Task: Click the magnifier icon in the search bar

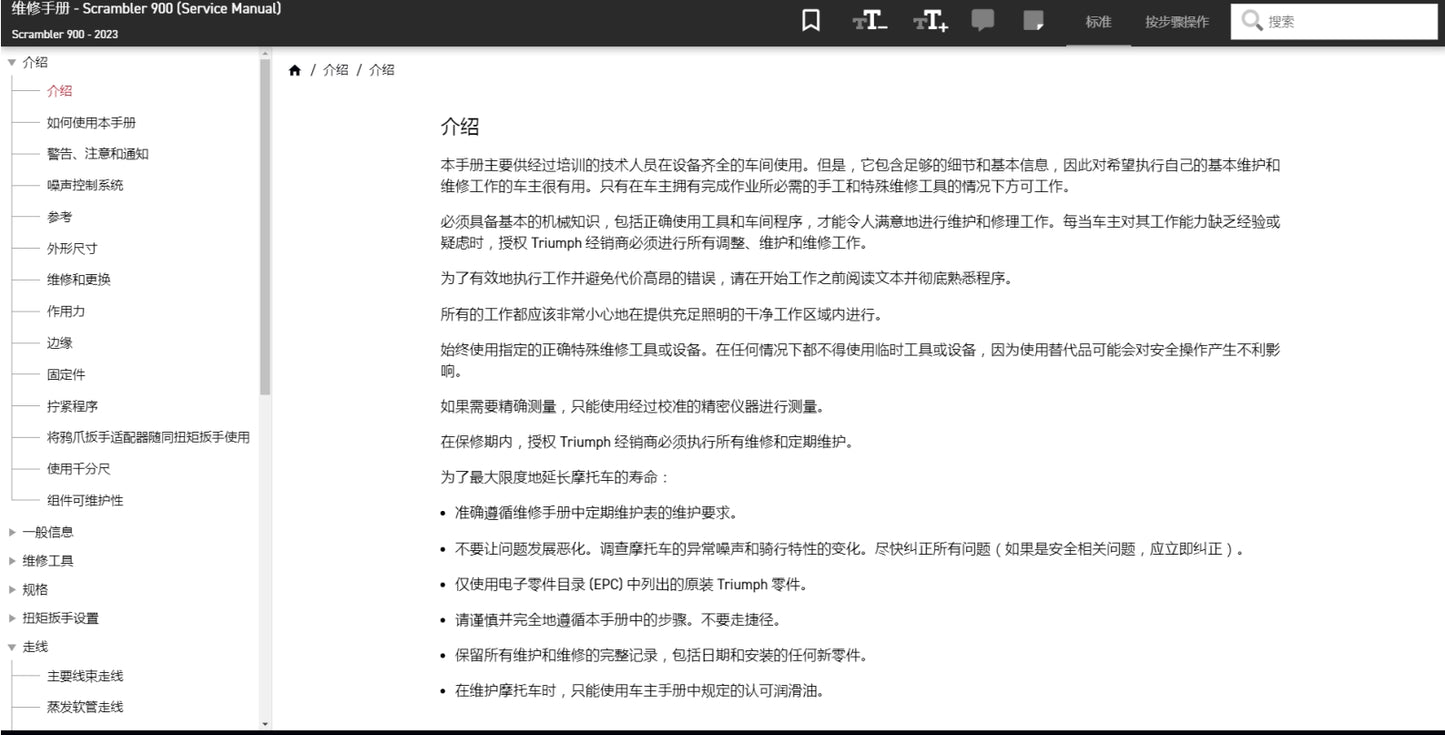Action: [1252, 19]
